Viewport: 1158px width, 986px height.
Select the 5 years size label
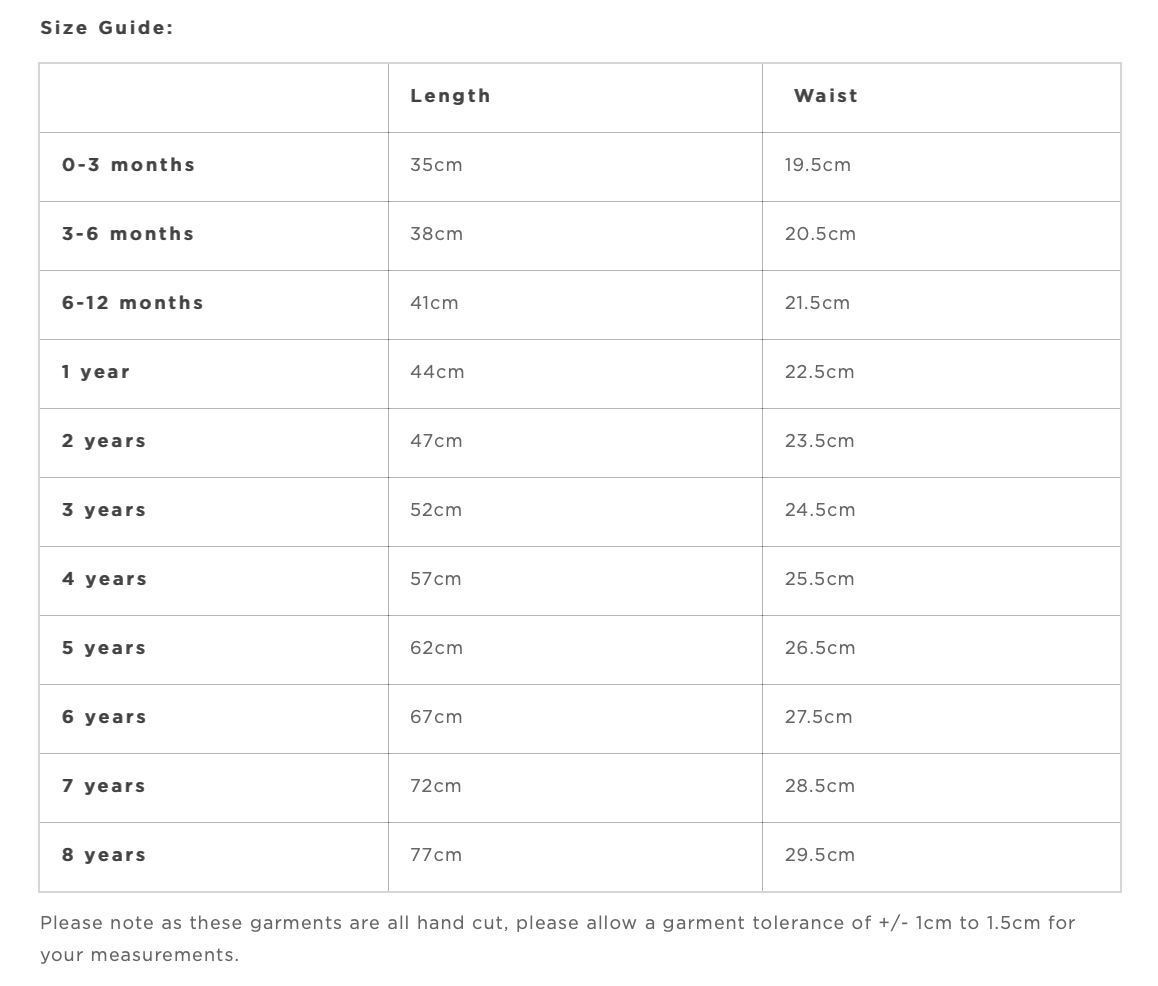pyautogui.click(x=104, y=648)
